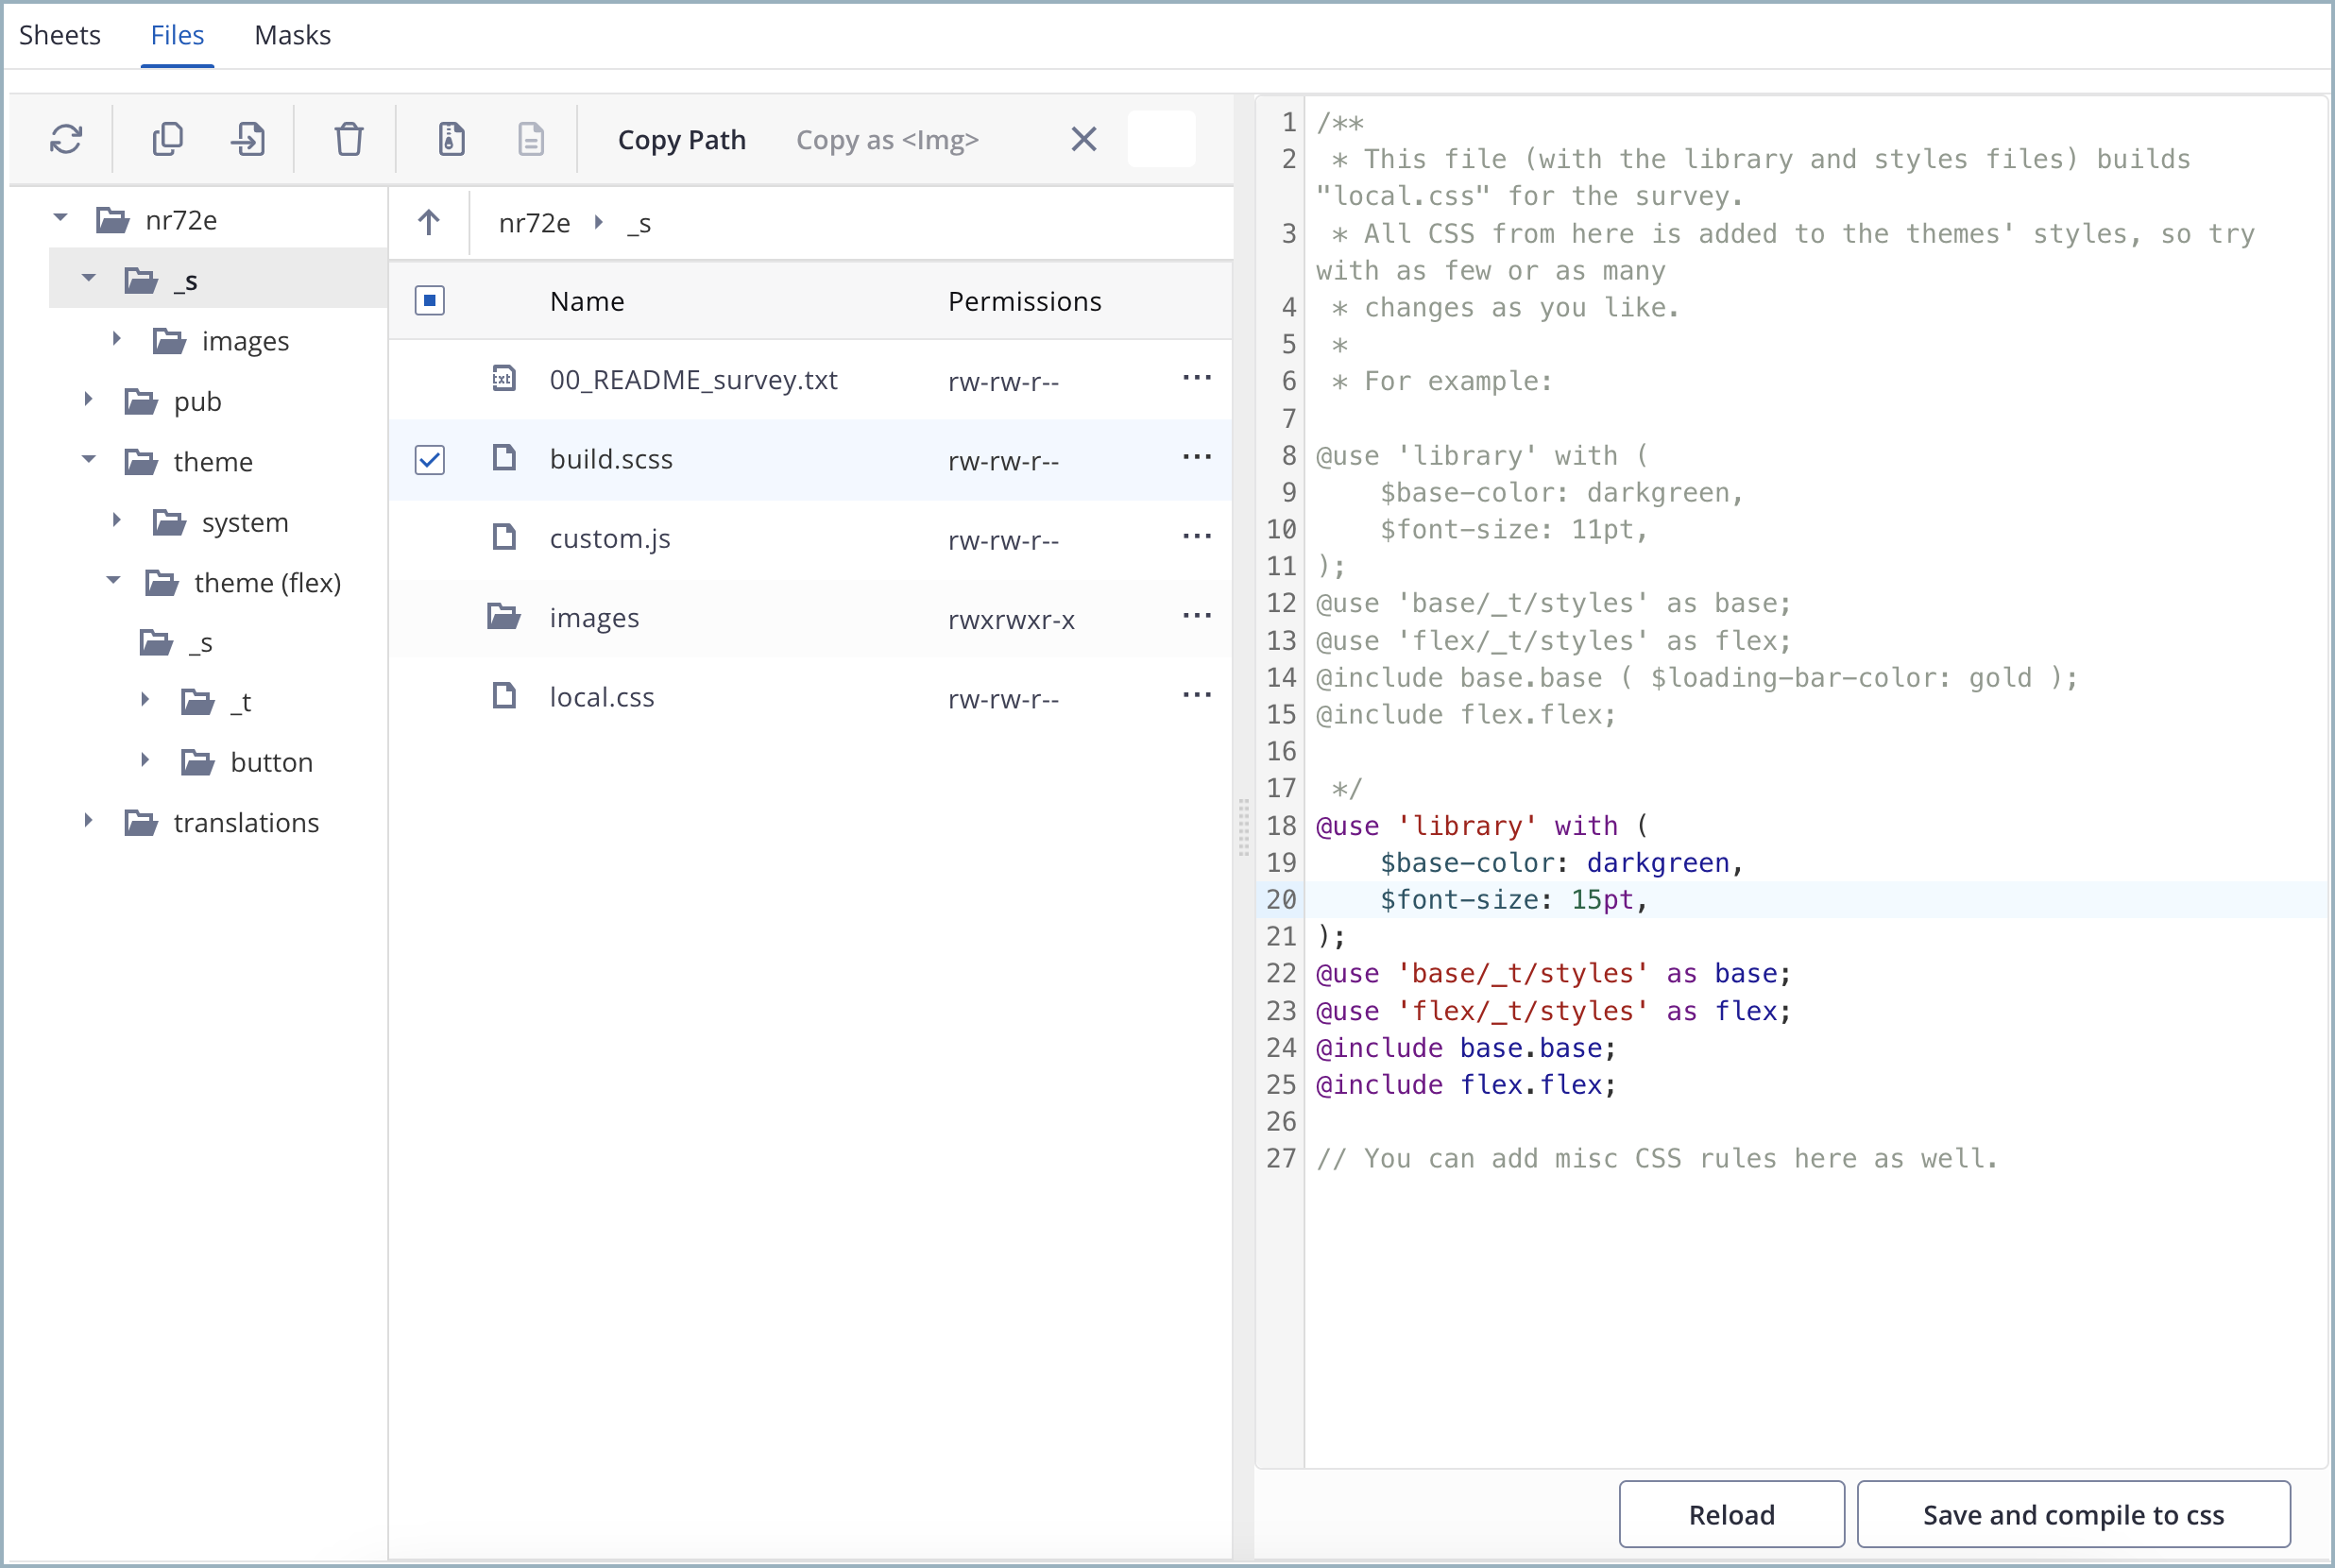Click Save and compile to css
2335x1568 pixels.
[x=2073, y=1514]
